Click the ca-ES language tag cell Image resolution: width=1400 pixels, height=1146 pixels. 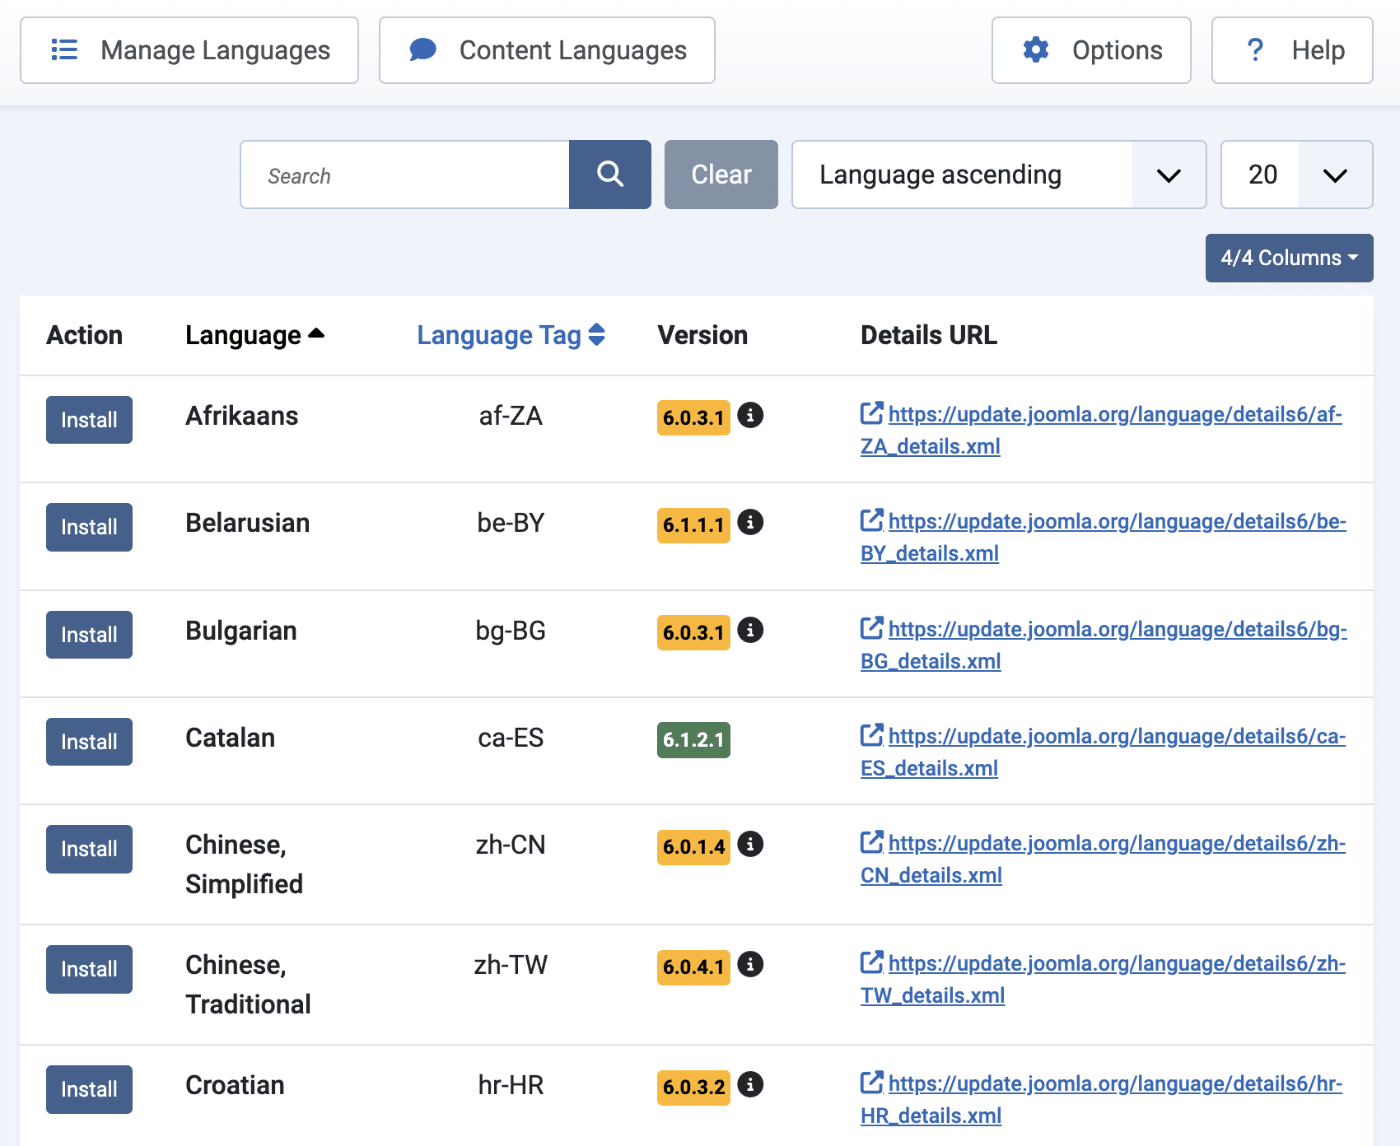point(511,738)
